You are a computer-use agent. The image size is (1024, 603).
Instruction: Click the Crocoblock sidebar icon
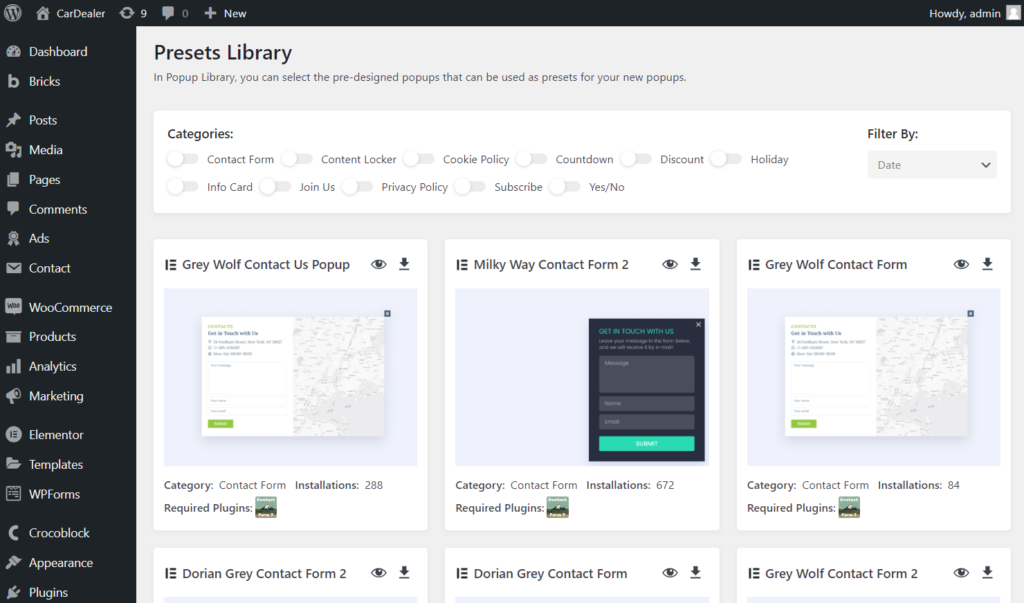tap(13, 532)
